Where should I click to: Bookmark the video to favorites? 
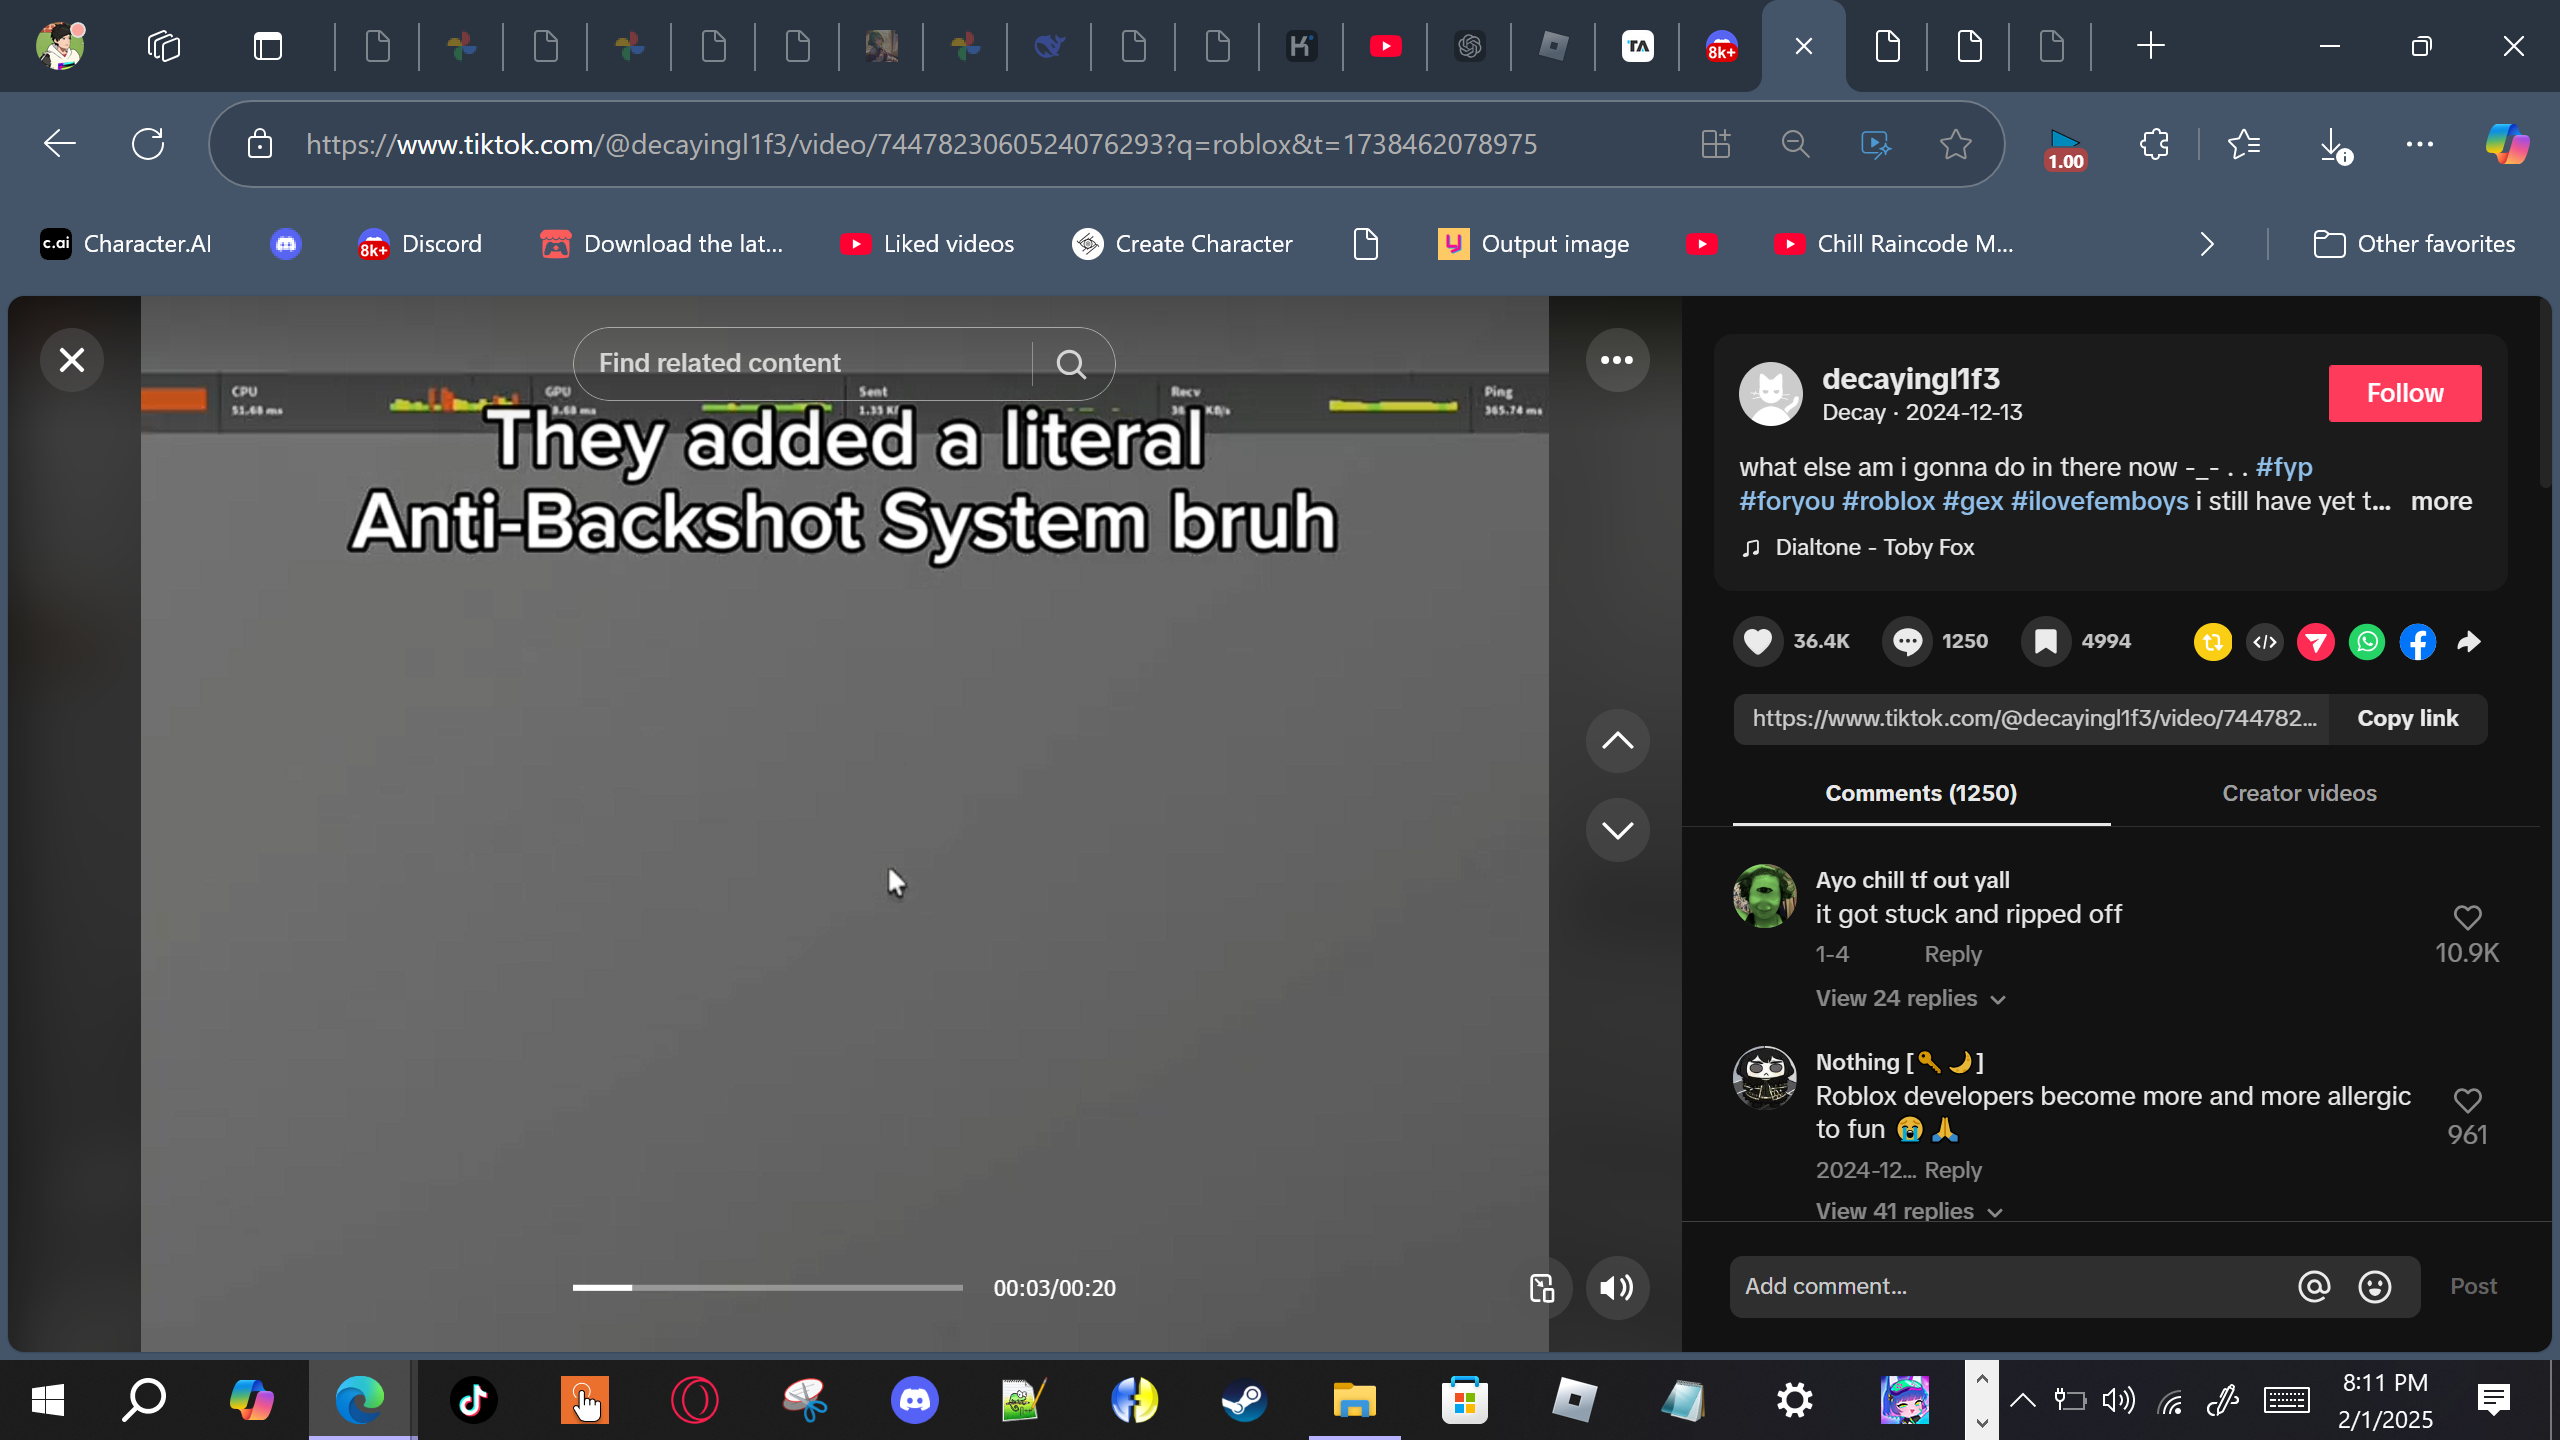pos(2046,641)
